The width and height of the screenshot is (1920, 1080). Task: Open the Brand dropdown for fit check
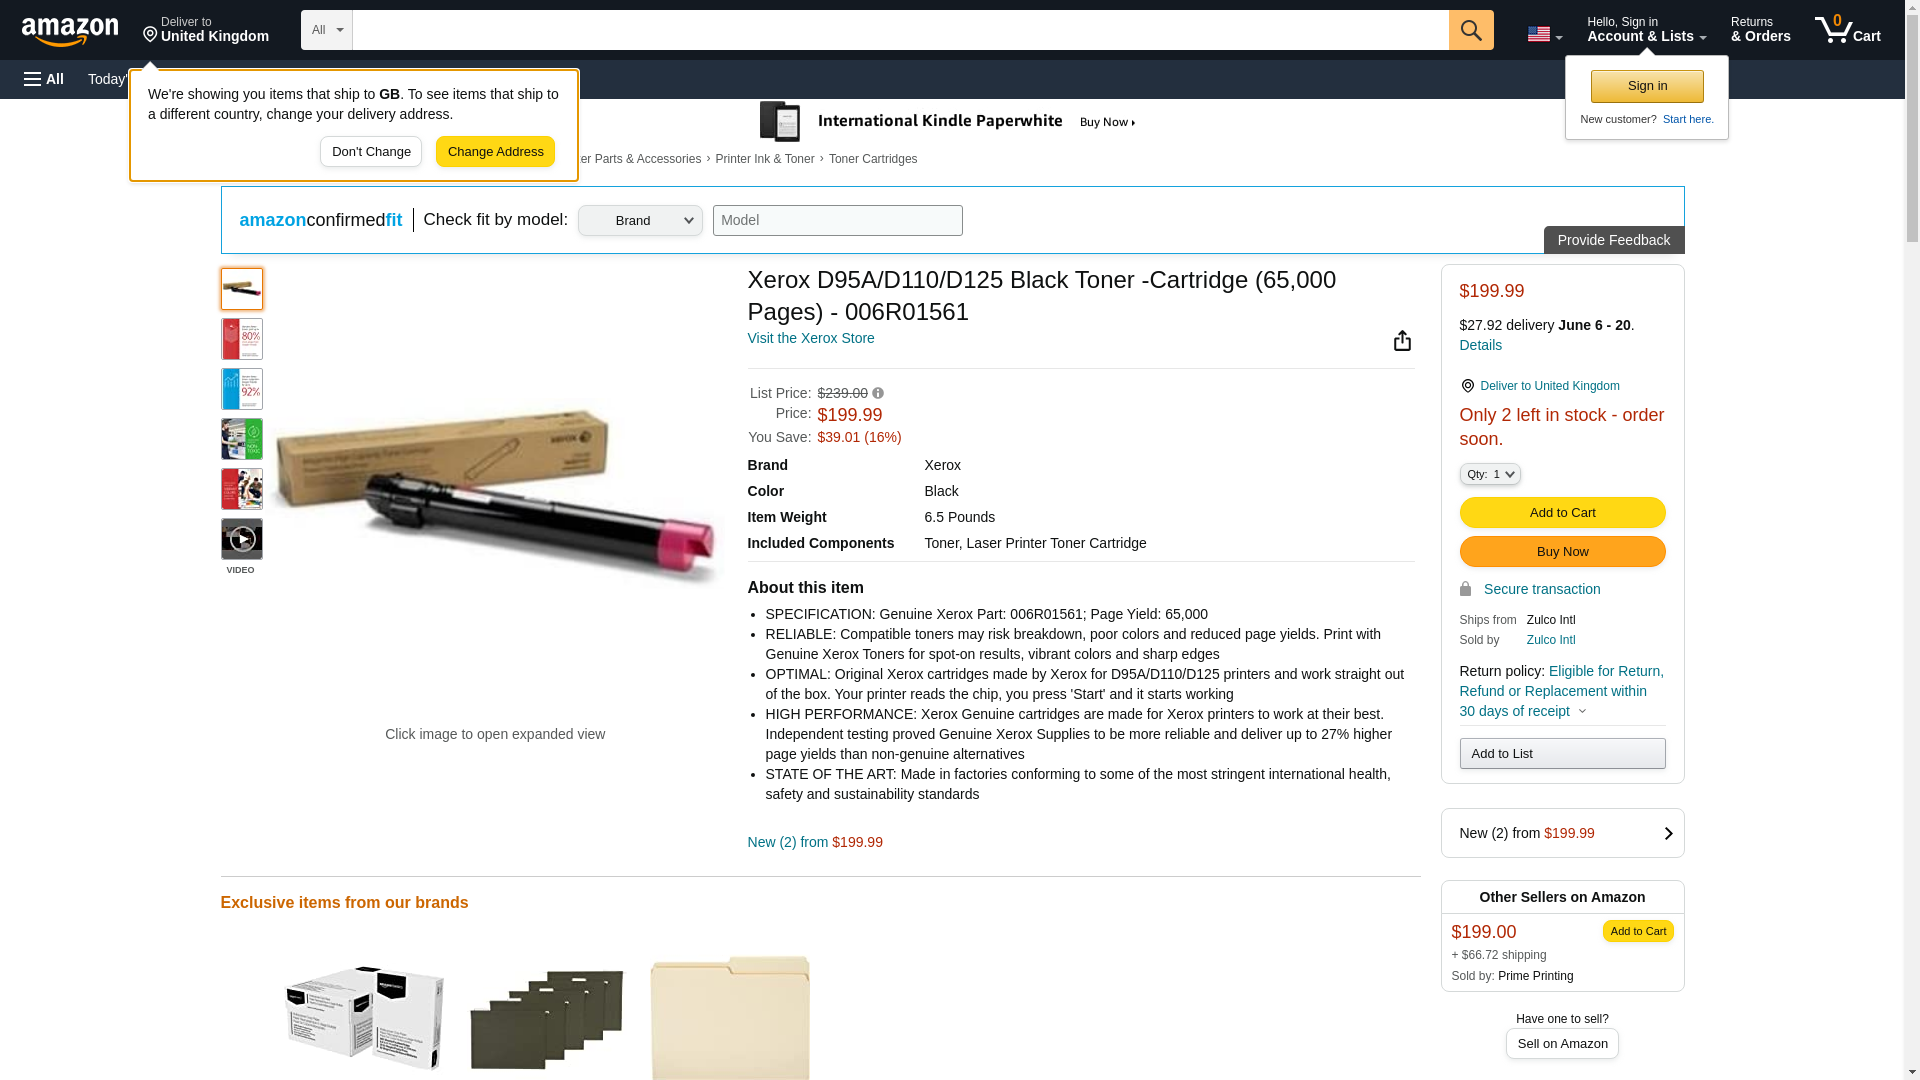pos(640,221)
